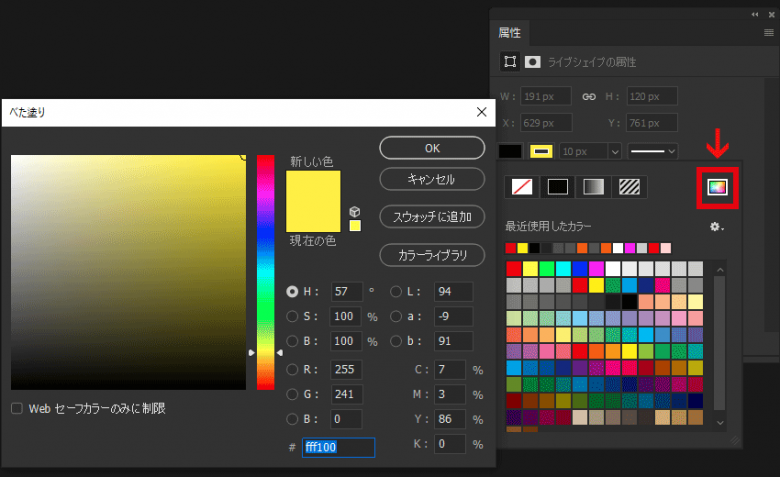
Task: Pick the cyan swatch in top row
Action: click(563, 269)
